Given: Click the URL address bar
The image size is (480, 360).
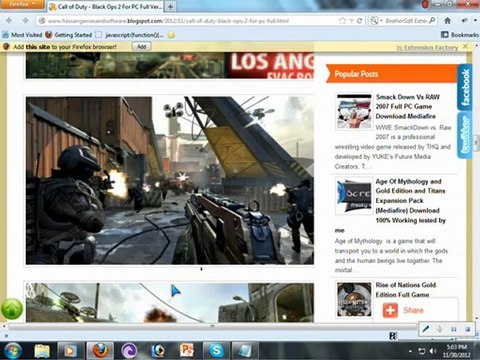Looking at the screenshot, I should [187, 21].
